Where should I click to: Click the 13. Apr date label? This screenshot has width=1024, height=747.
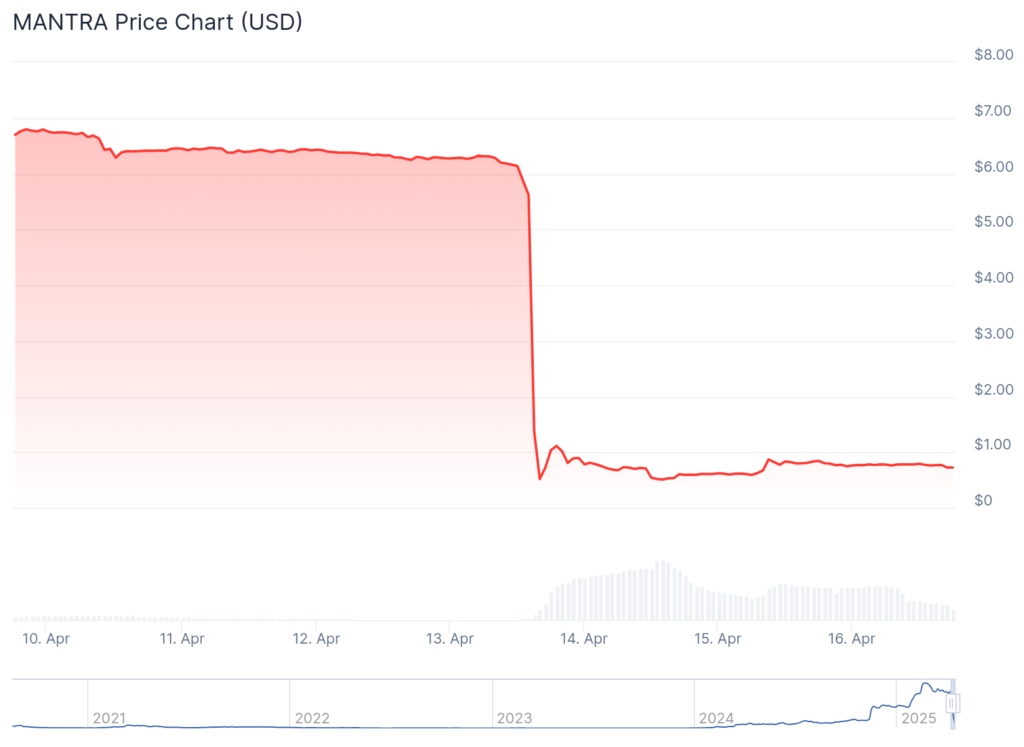point(450,638)
